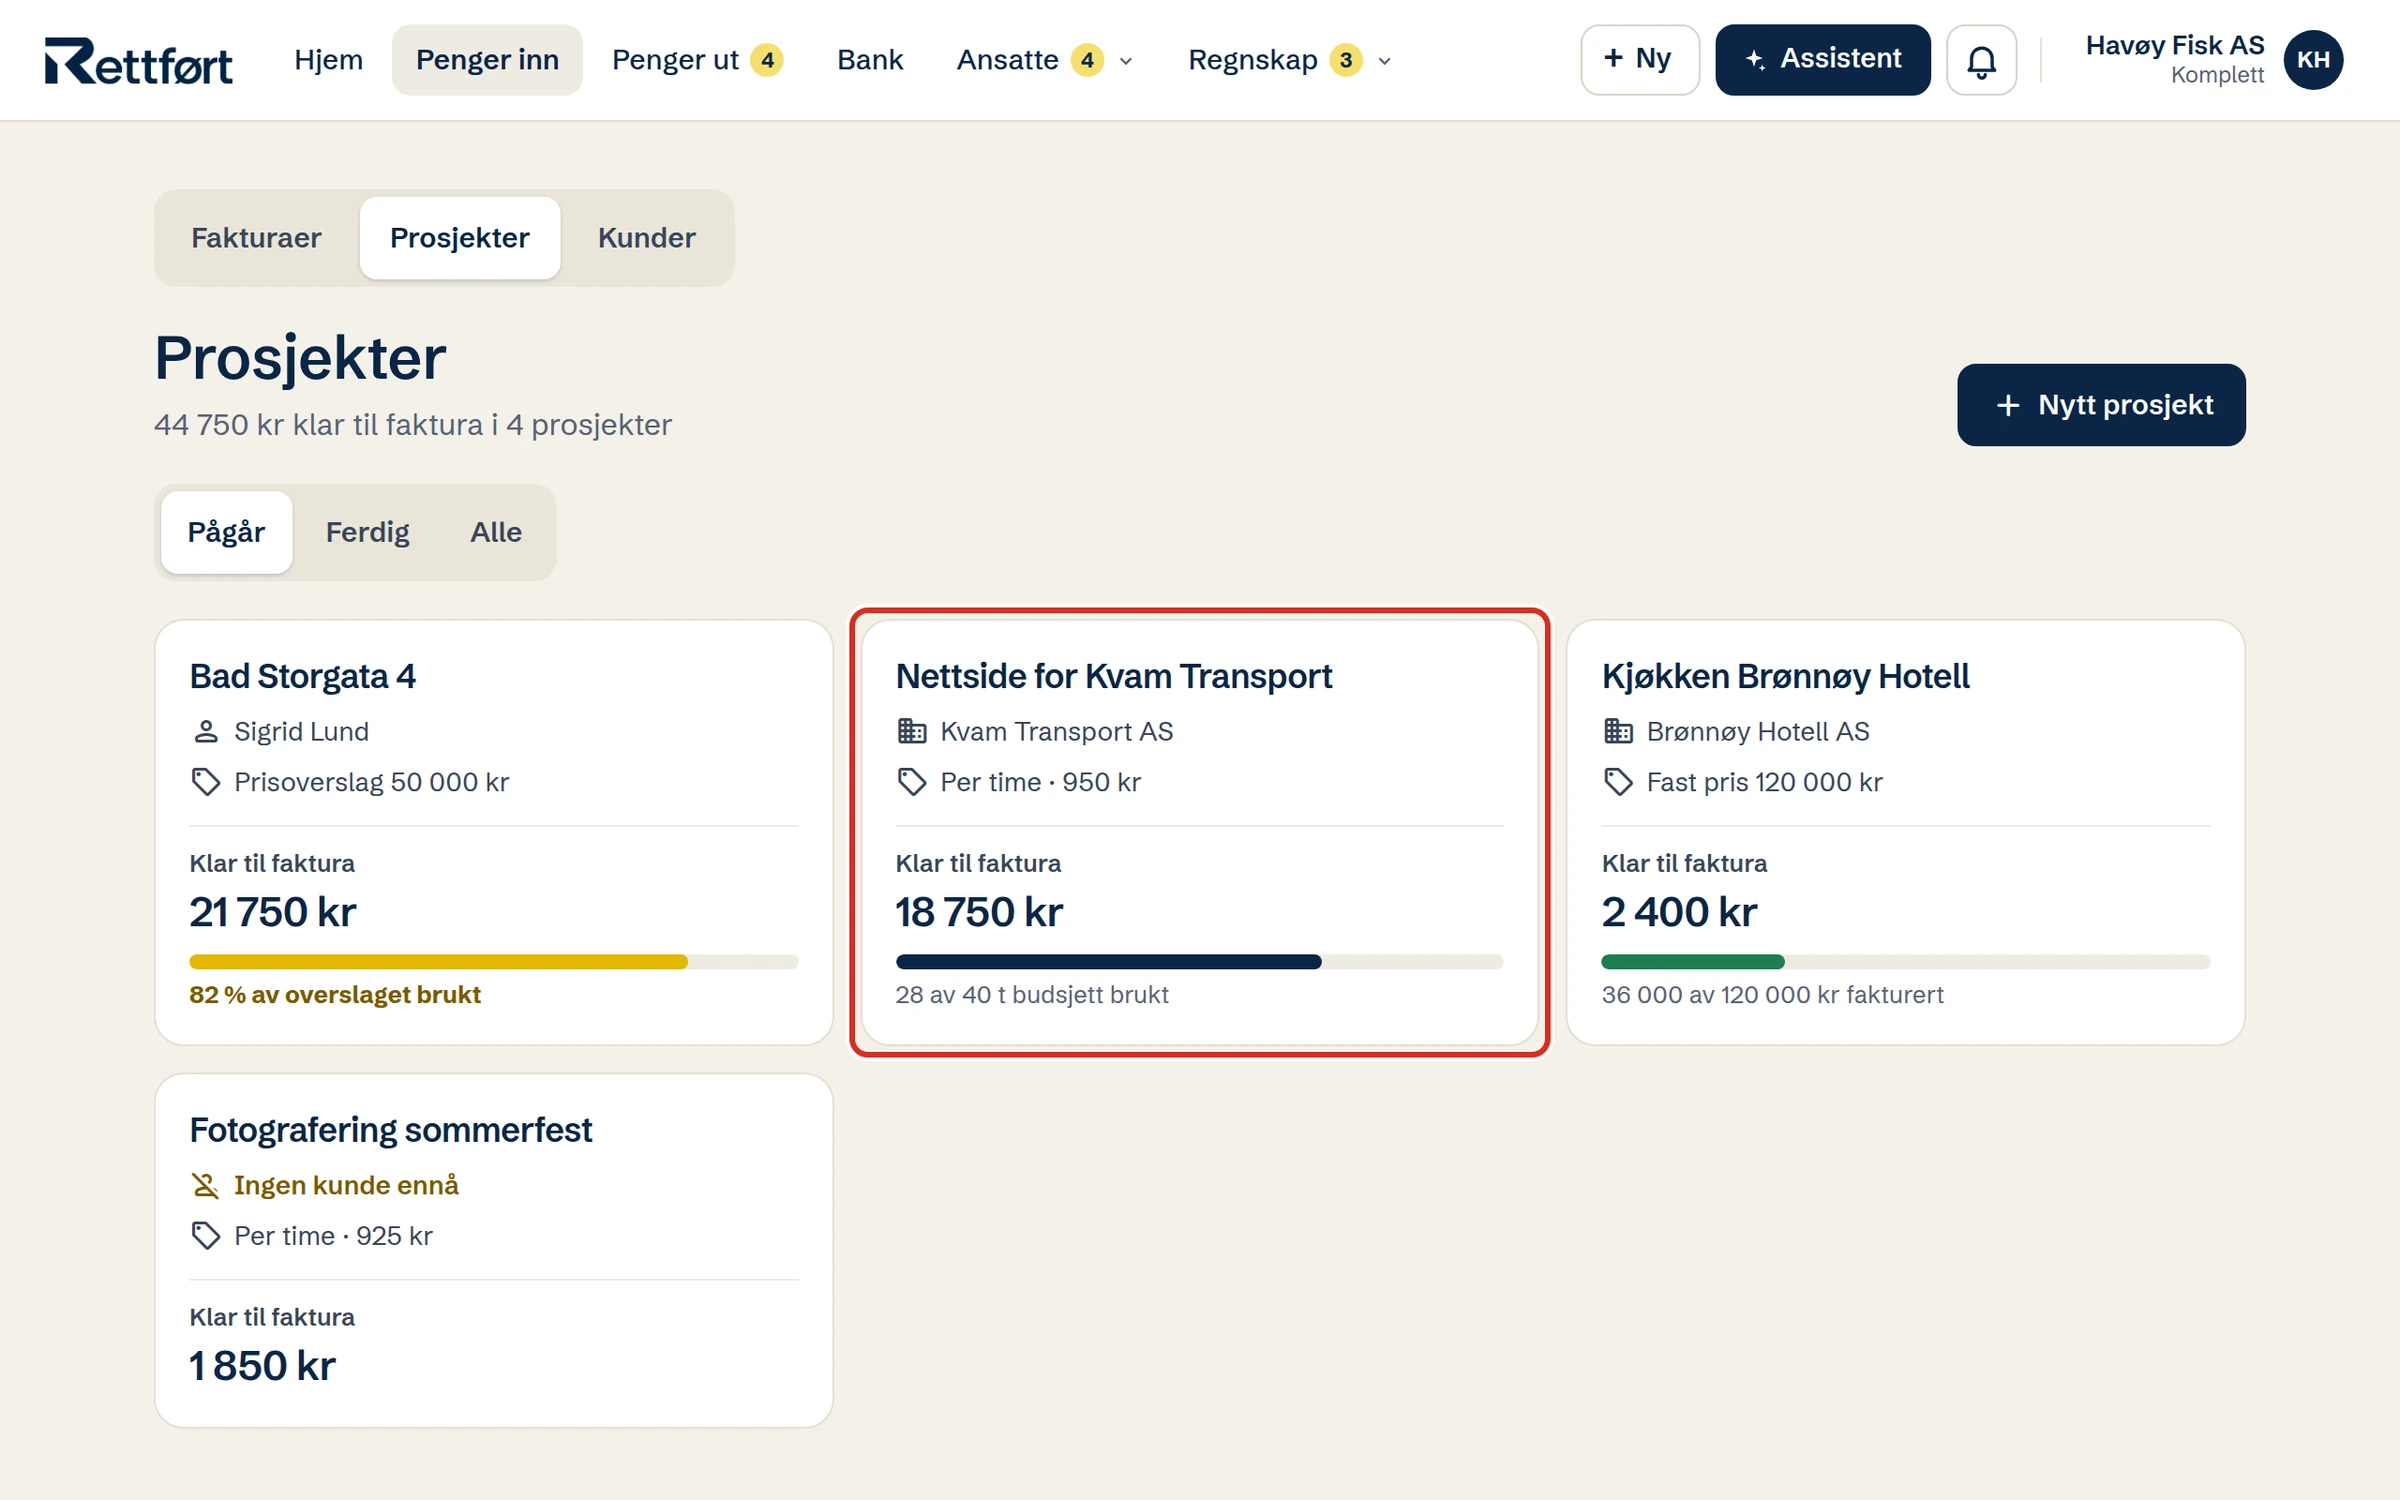Create a Nytt prosjekt
The image size is (2400, 1500).
[2101, 405]
